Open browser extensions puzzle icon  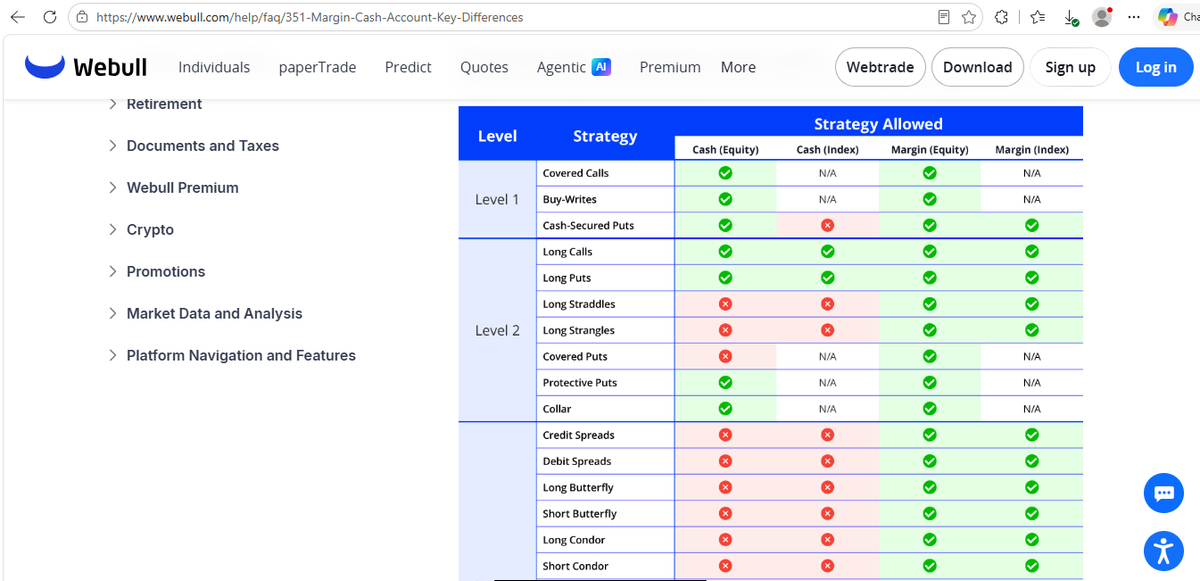[x=1002, y=17]
